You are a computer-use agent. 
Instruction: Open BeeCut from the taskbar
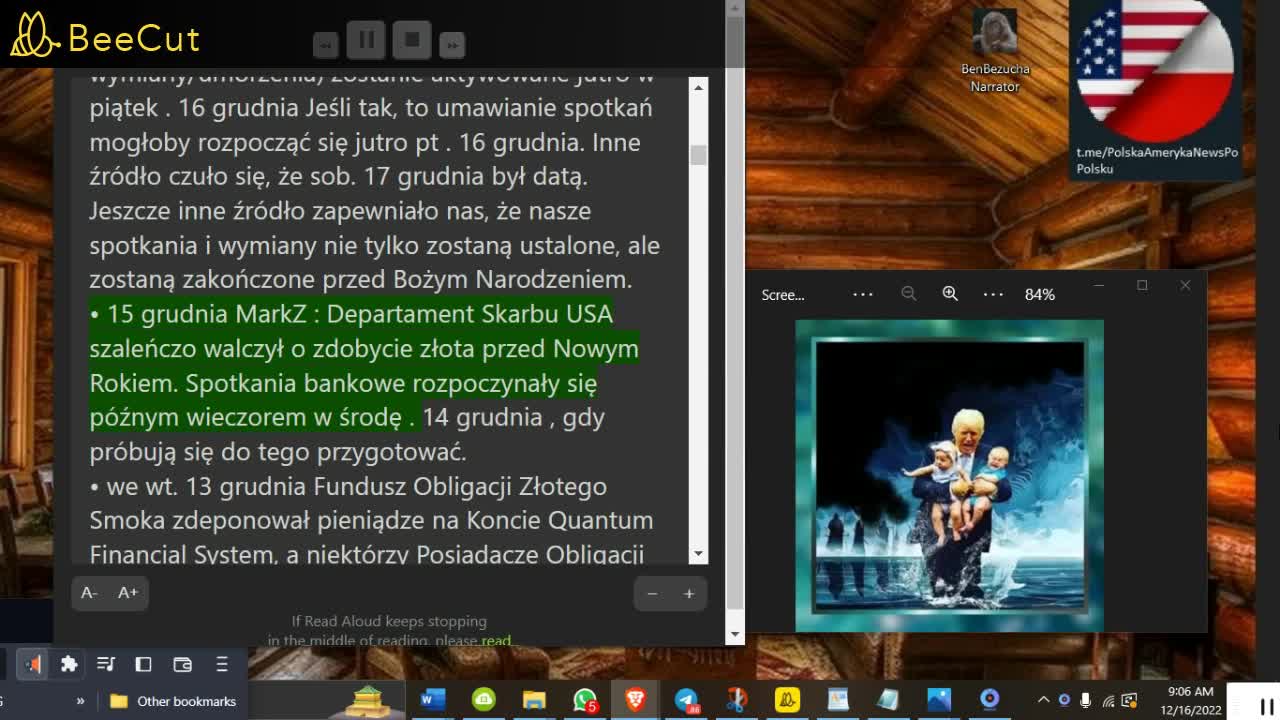(x=787, y=700)
